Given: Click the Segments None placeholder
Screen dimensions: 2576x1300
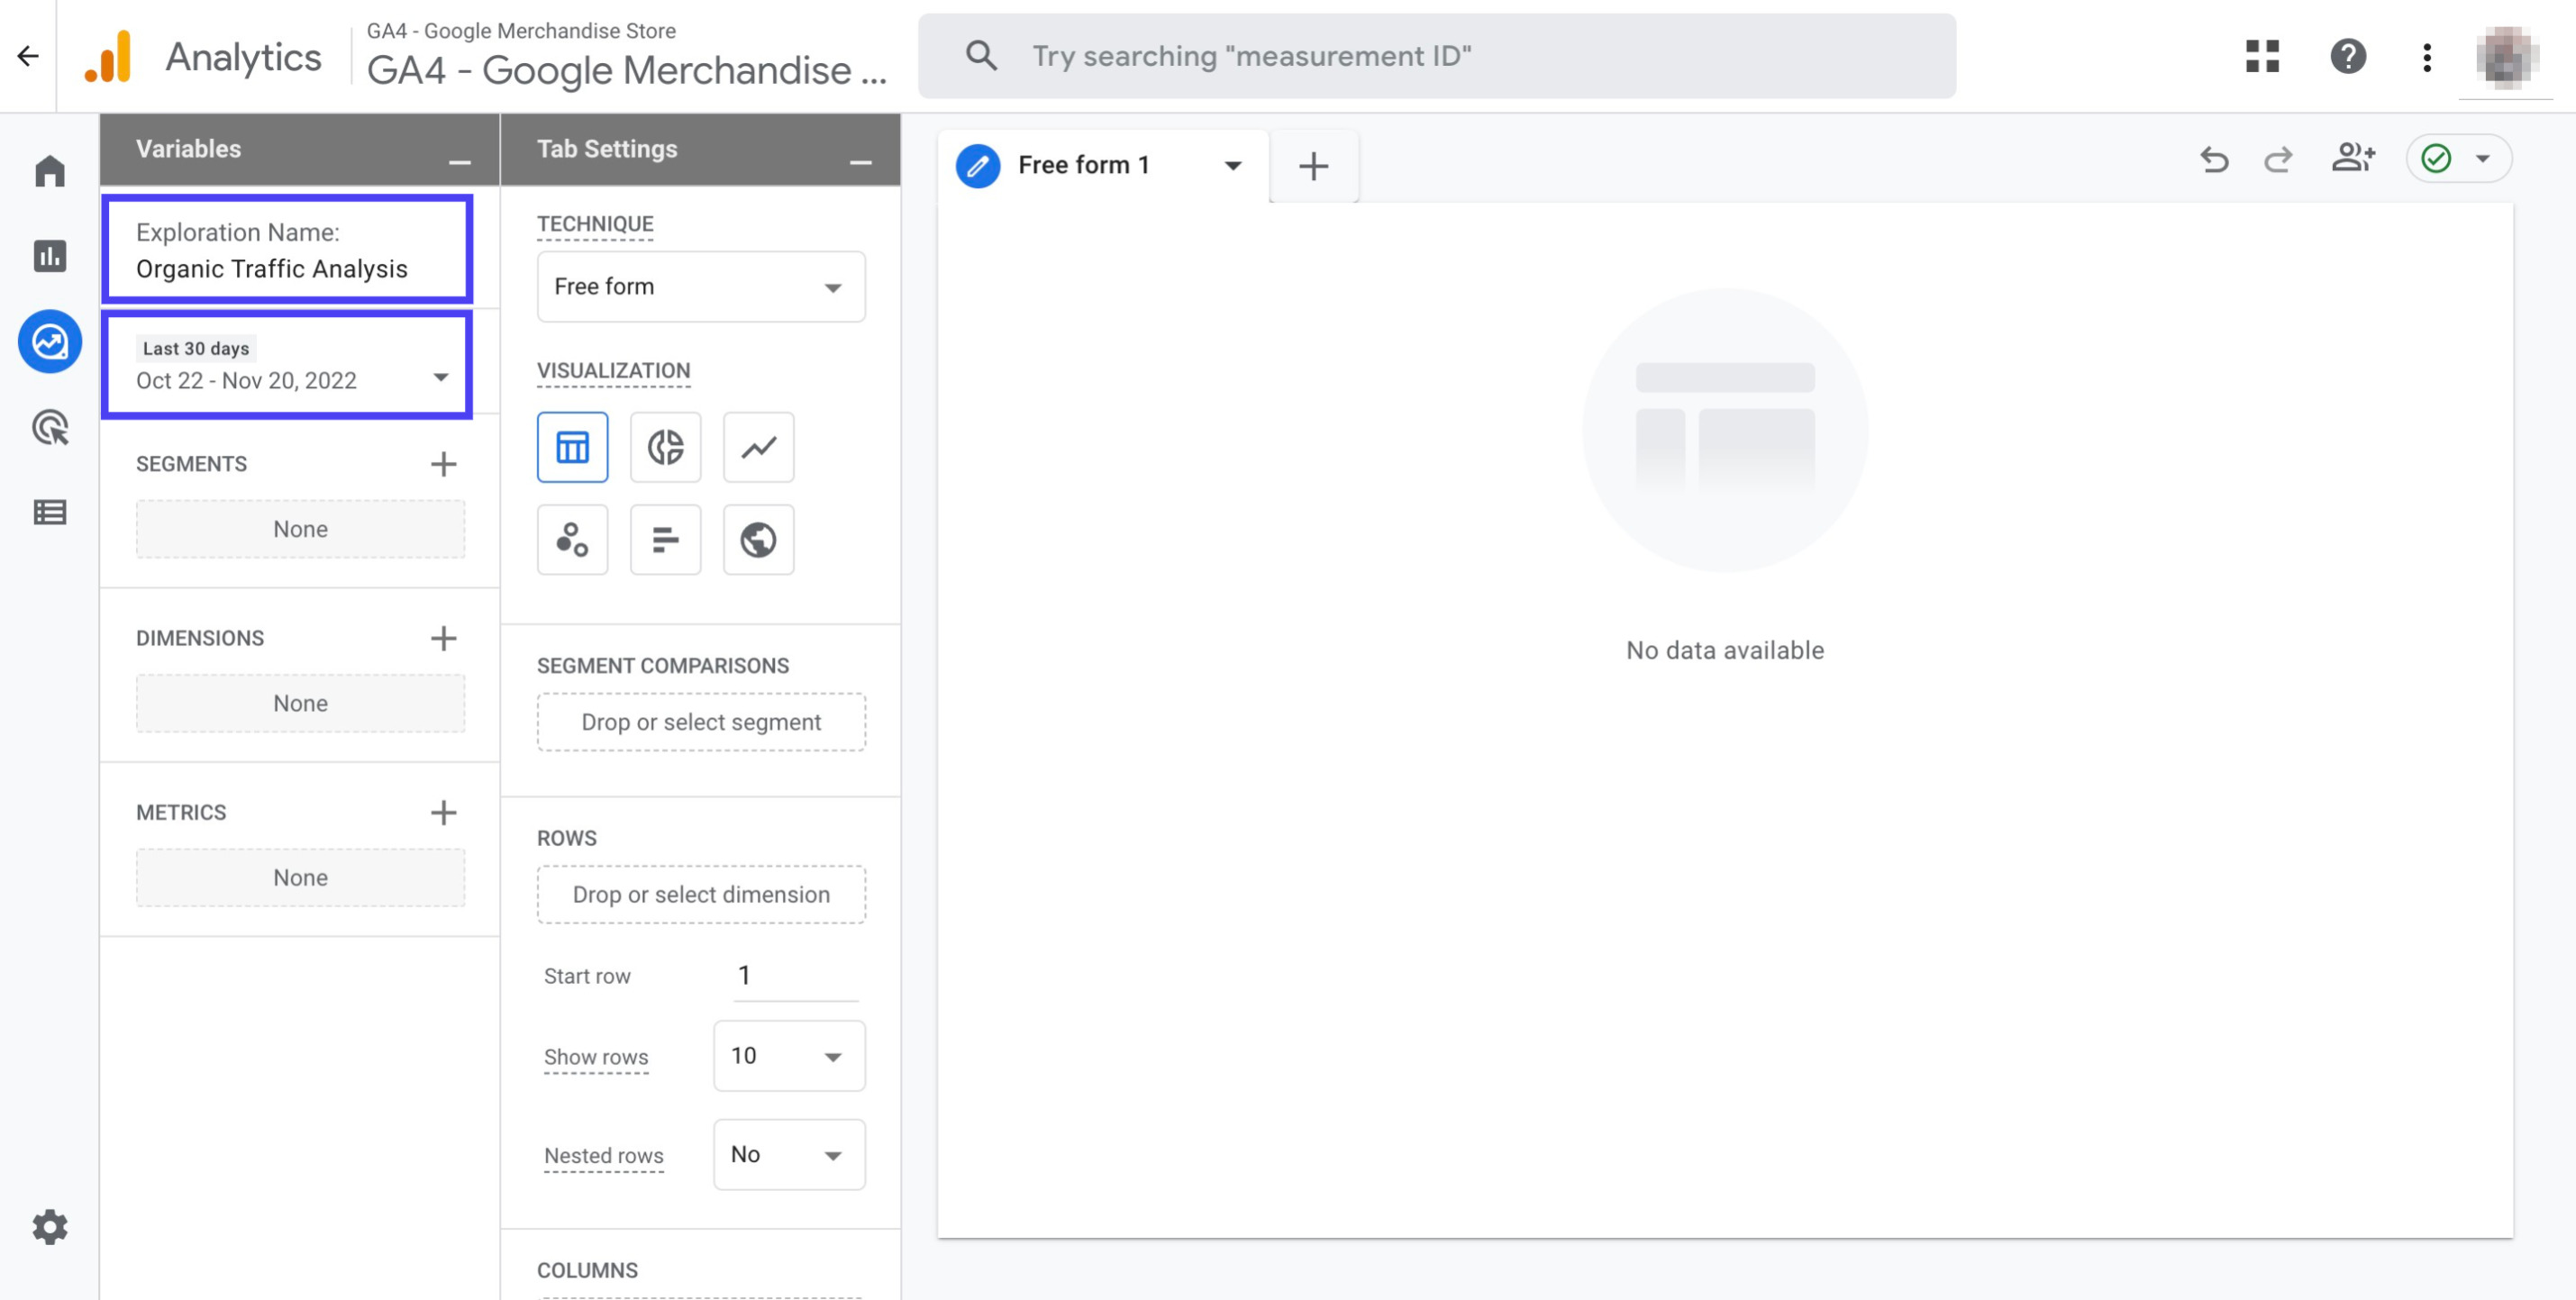Looking at the screenshot, I should coord(300,529).
